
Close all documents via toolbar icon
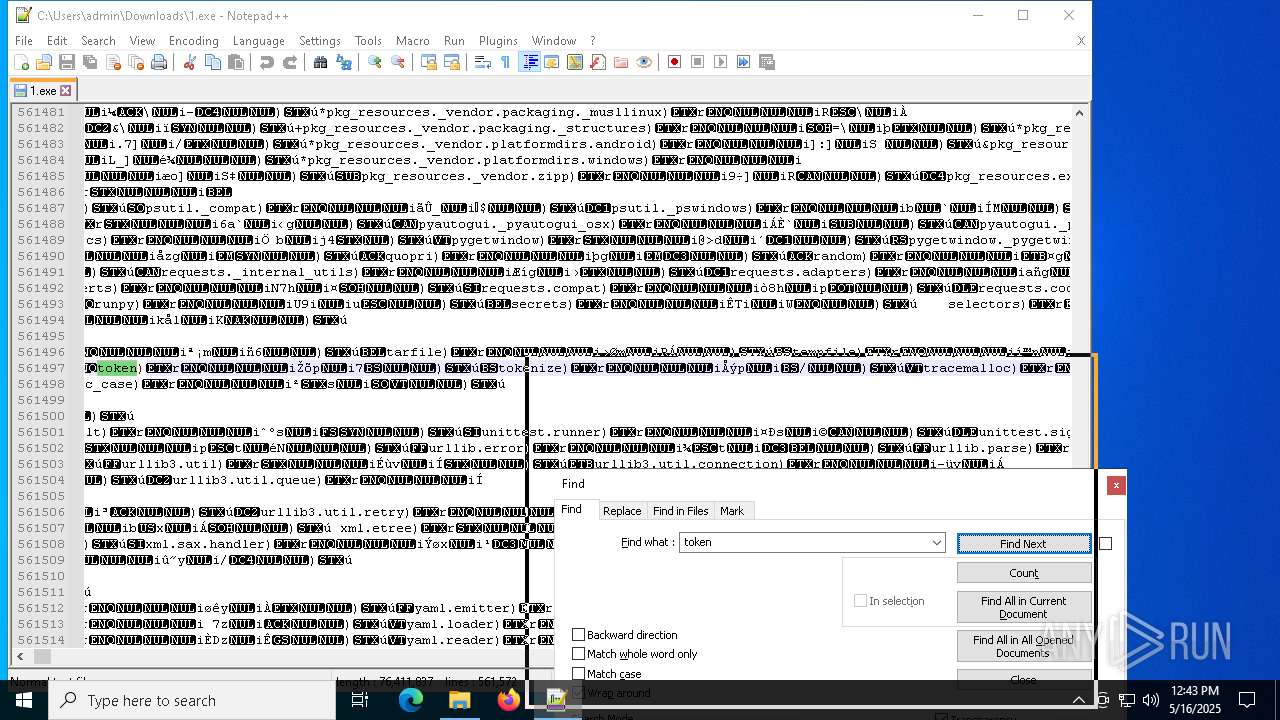coord(136,62)
